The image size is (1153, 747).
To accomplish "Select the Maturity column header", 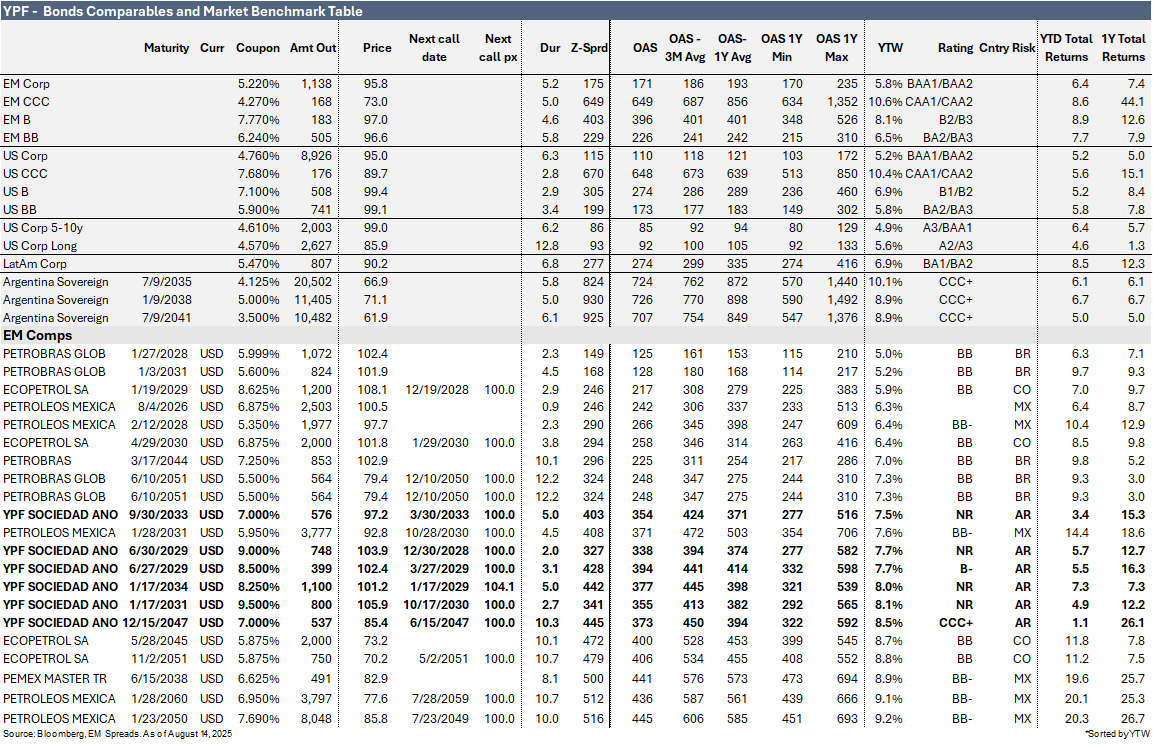I will [x=166, y=48].
